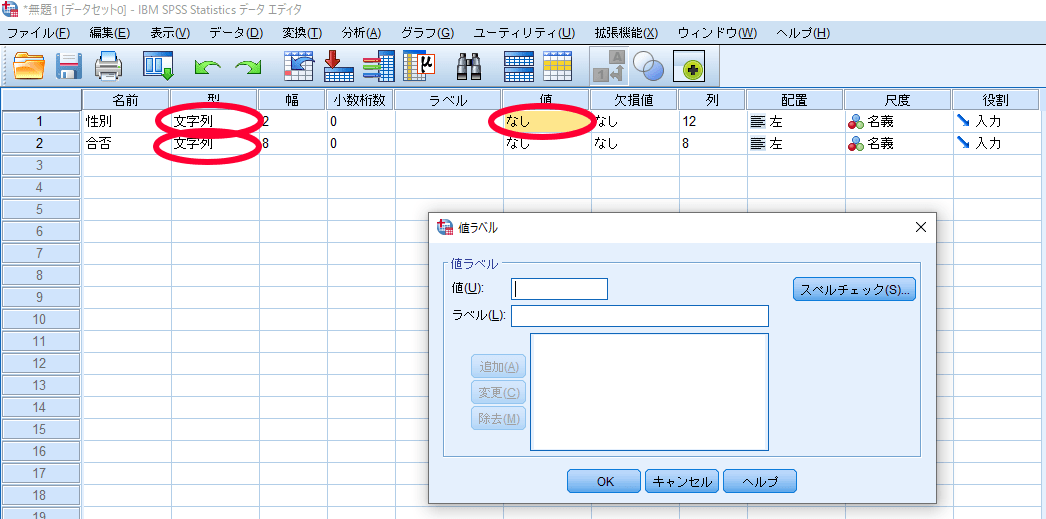The width and height of the screenshot is (1046, 519).
Task: Undo the last action with green left arrow
Action: pos(207,67)
